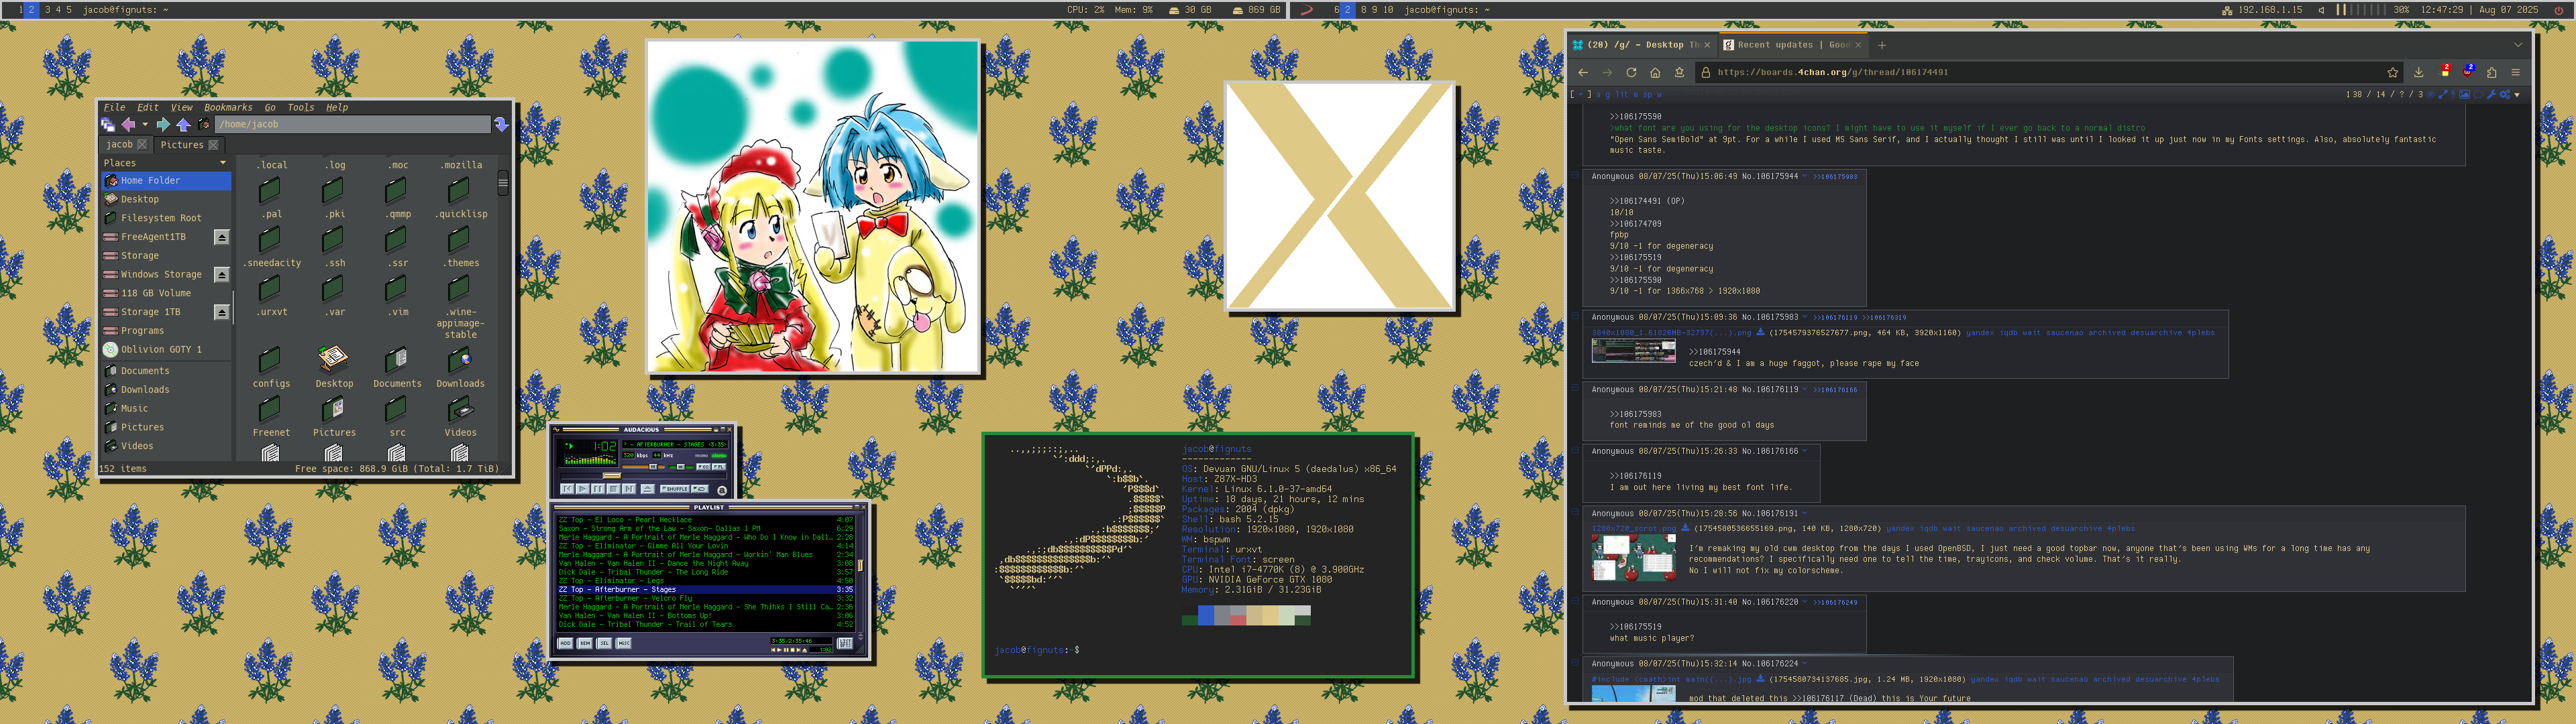Pause playback in Audacious
2576x724 pixels.
coord(598,489)
